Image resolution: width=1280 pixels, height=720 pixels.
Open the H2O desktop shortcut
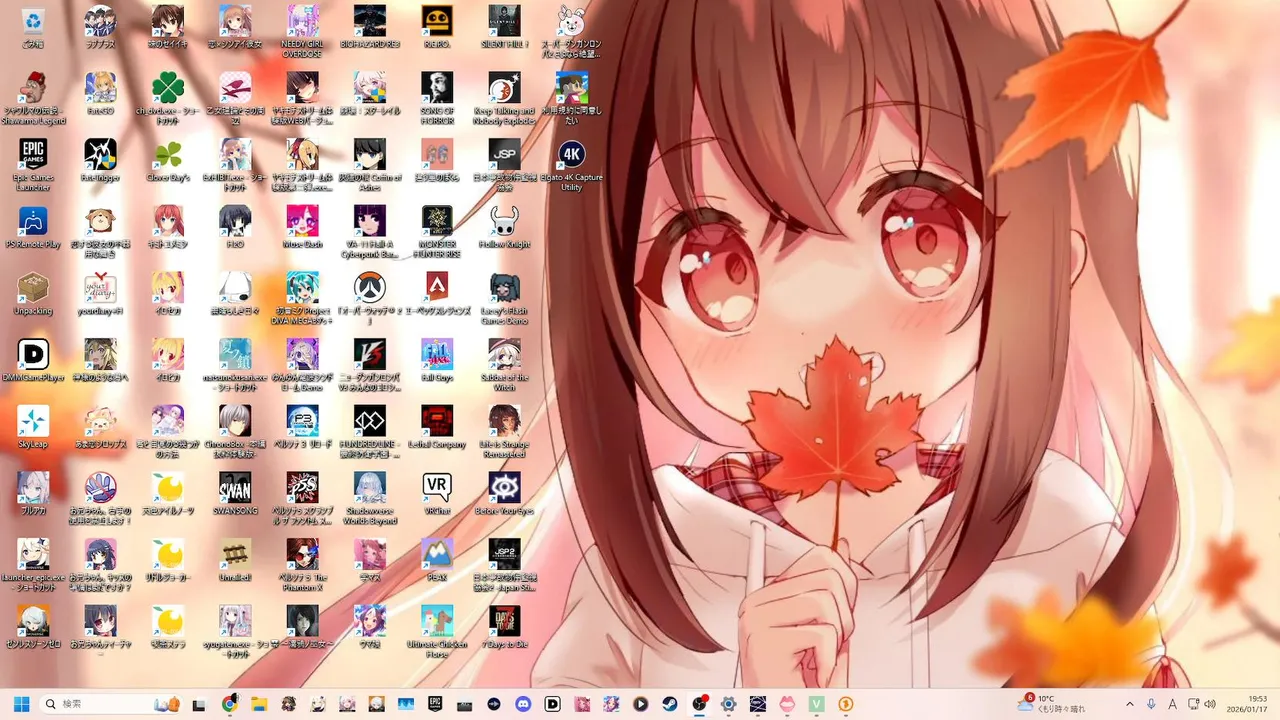coord(235,227)
